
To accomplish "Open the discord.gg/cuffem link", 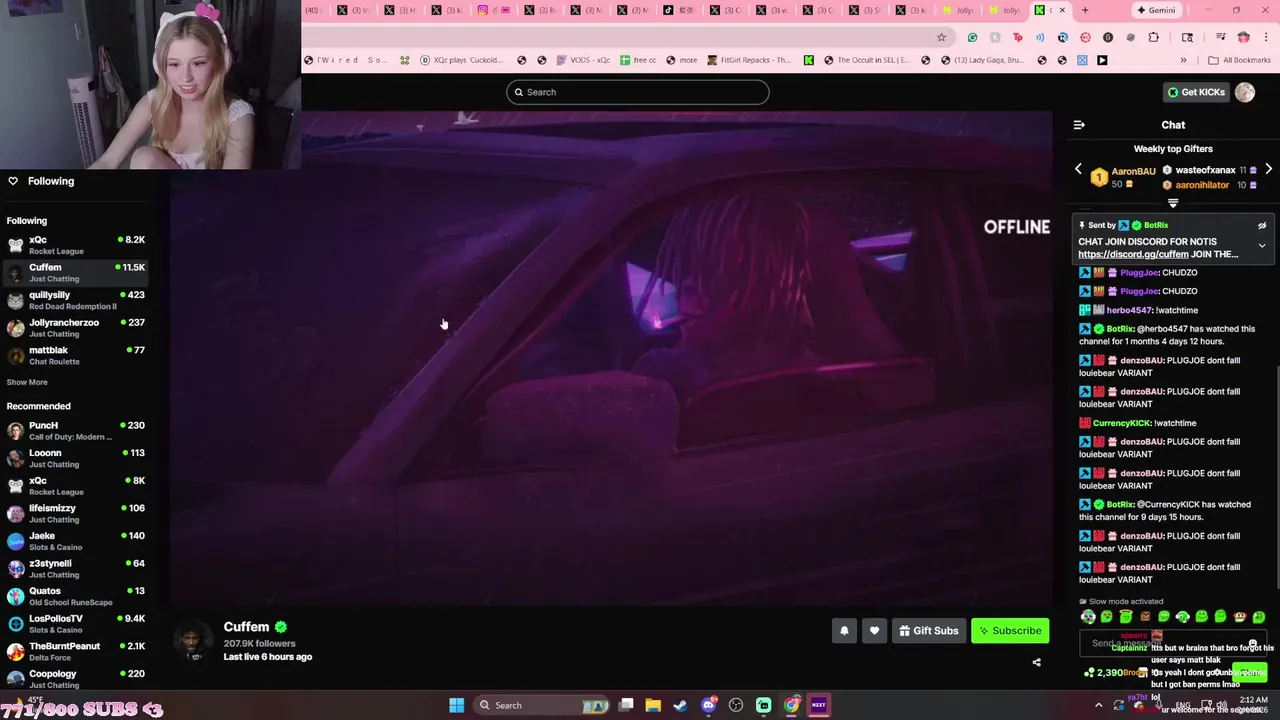I will pos(1133,254).
